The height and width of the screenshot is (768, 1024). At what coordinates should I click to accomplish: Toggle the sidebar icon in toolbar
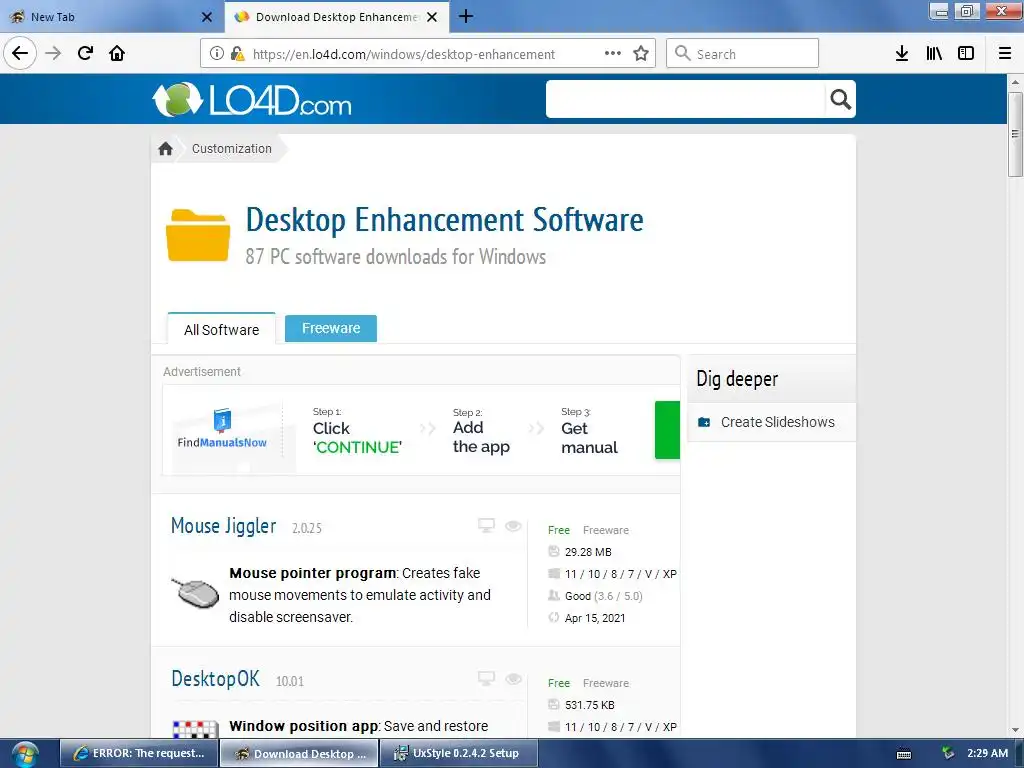click(x=966, y=53)
